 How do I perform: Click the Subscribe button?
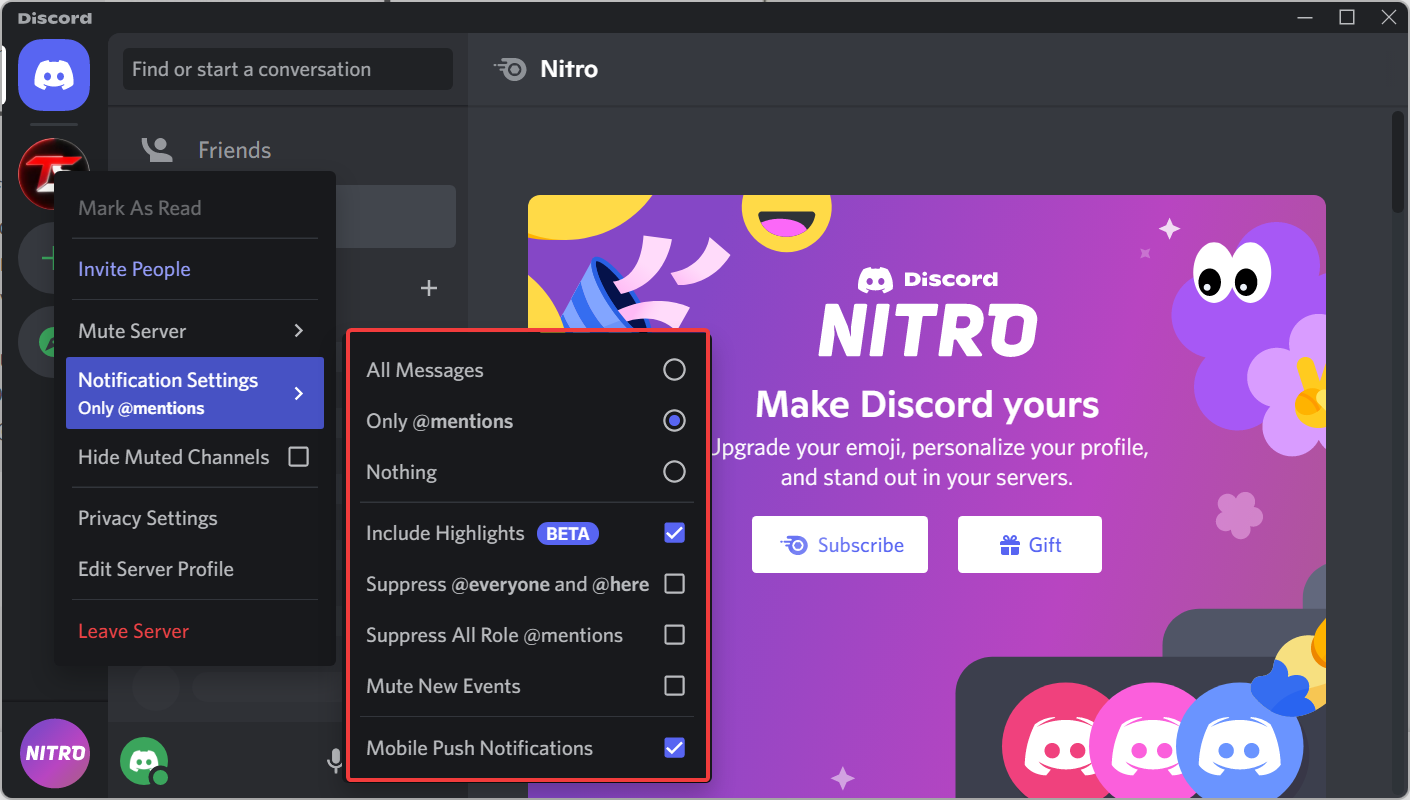click(x=840, y=545)
